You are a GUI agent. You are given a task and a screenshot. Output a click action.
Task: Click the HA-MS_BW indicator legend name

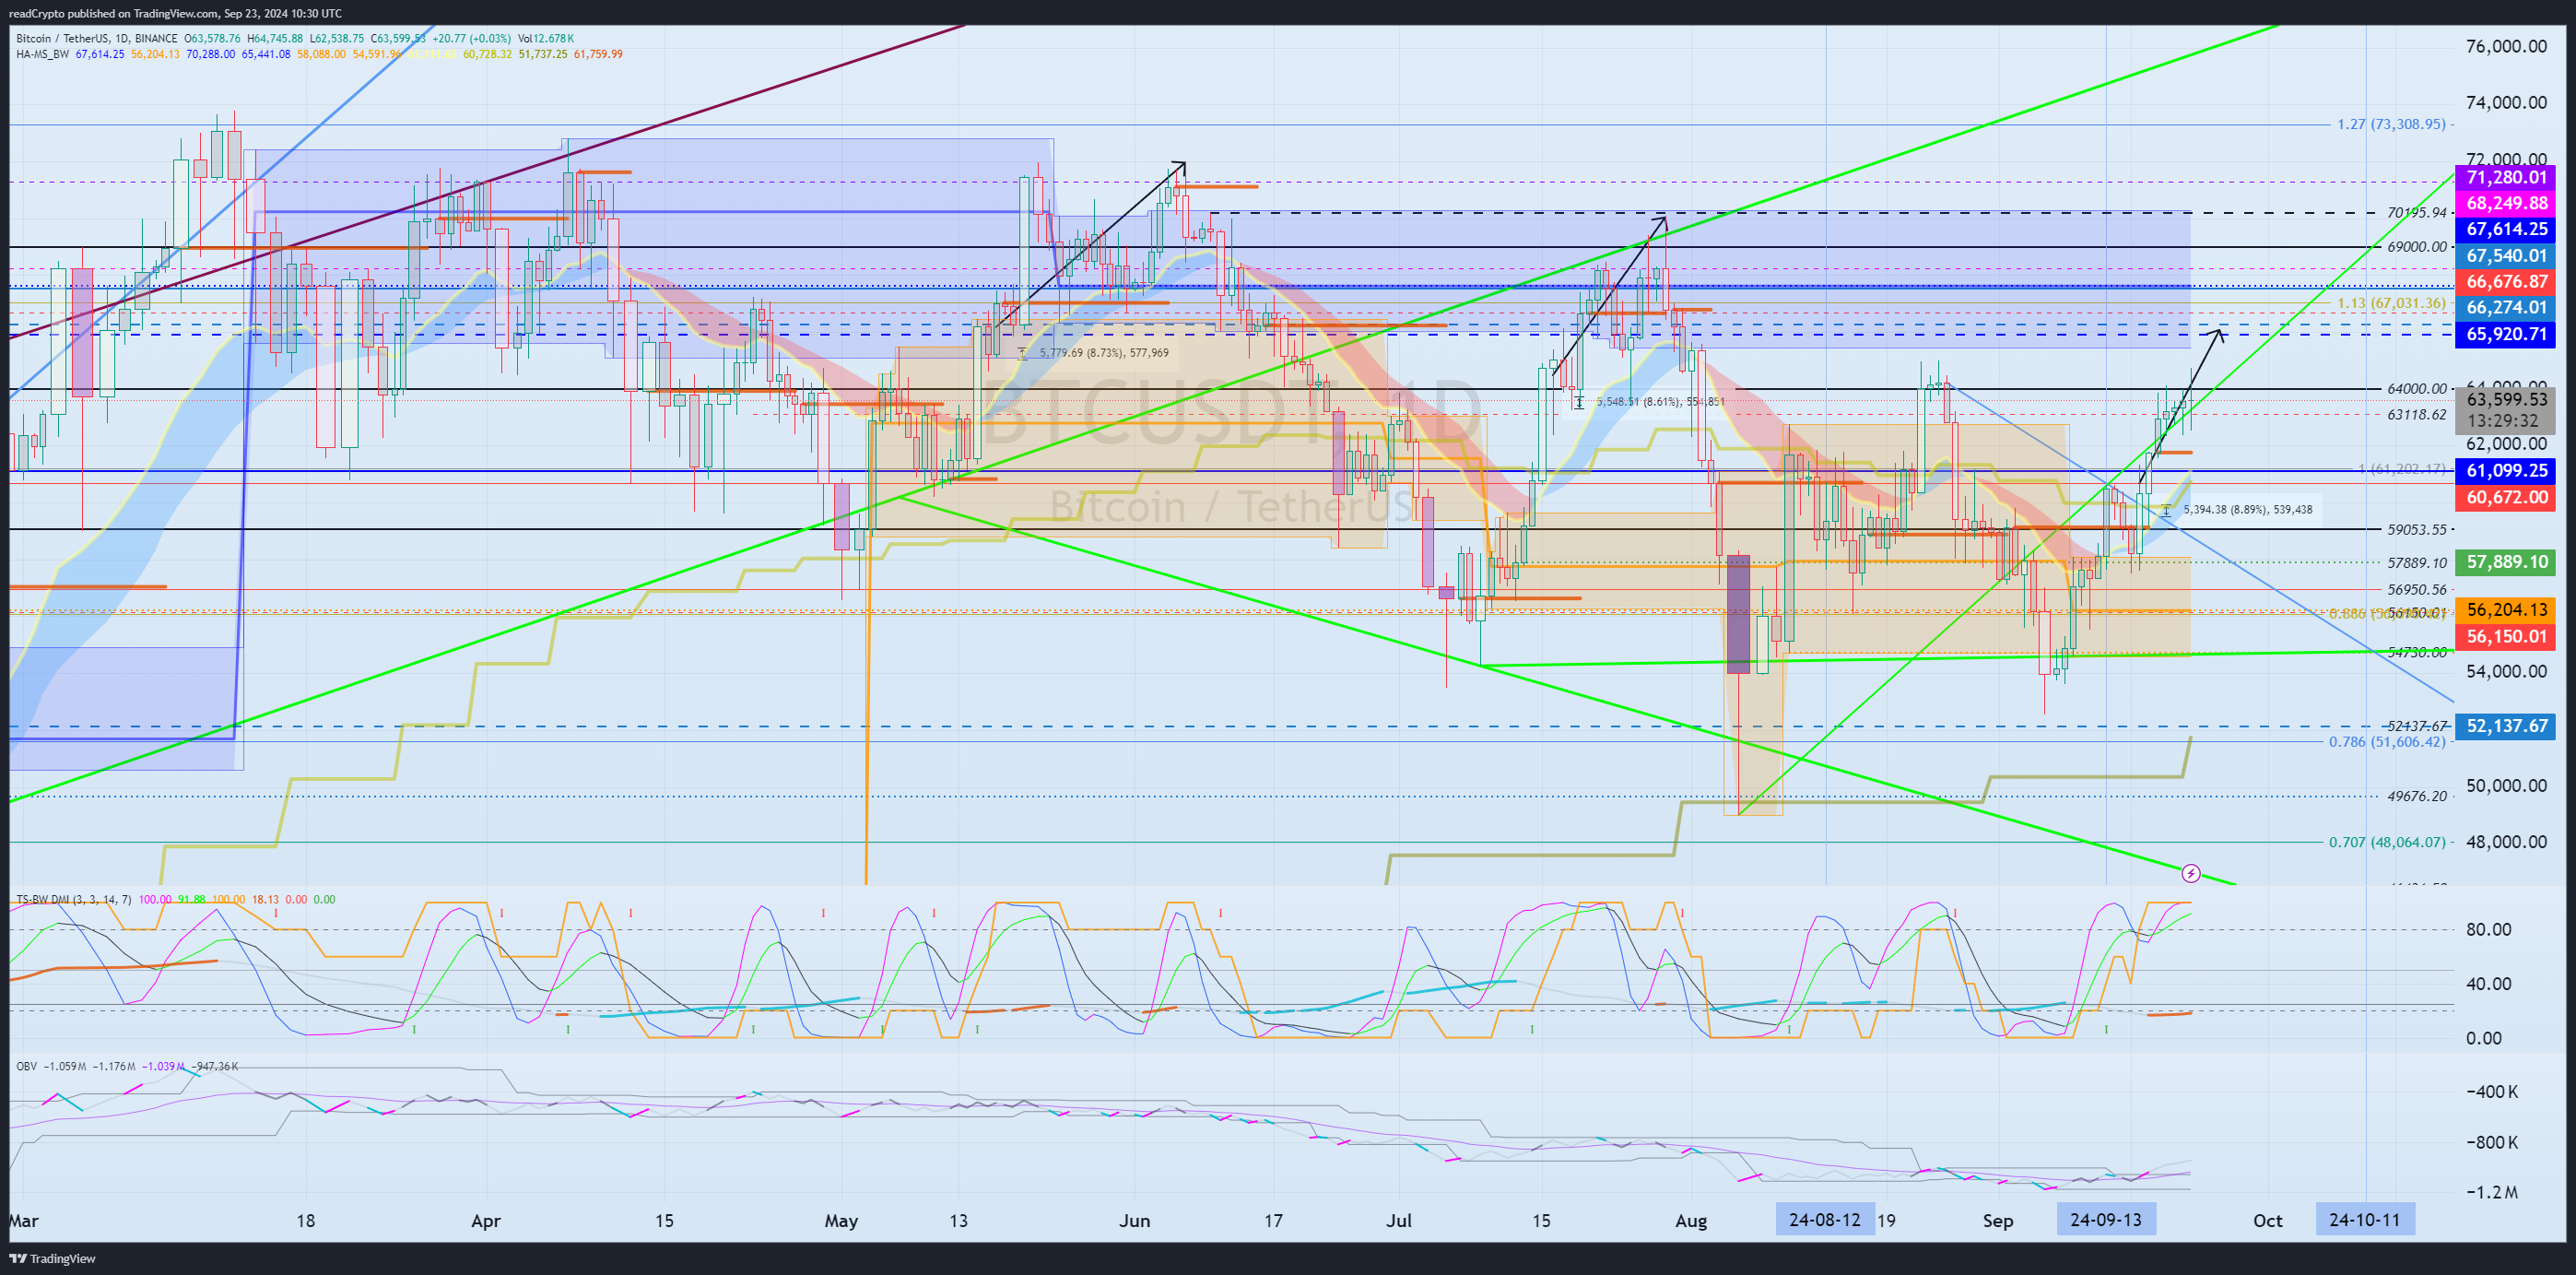(42, 54)
